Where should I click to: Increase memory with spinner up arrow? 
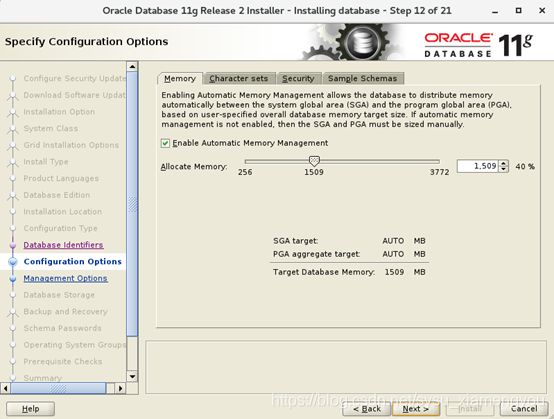coord(503,163)
